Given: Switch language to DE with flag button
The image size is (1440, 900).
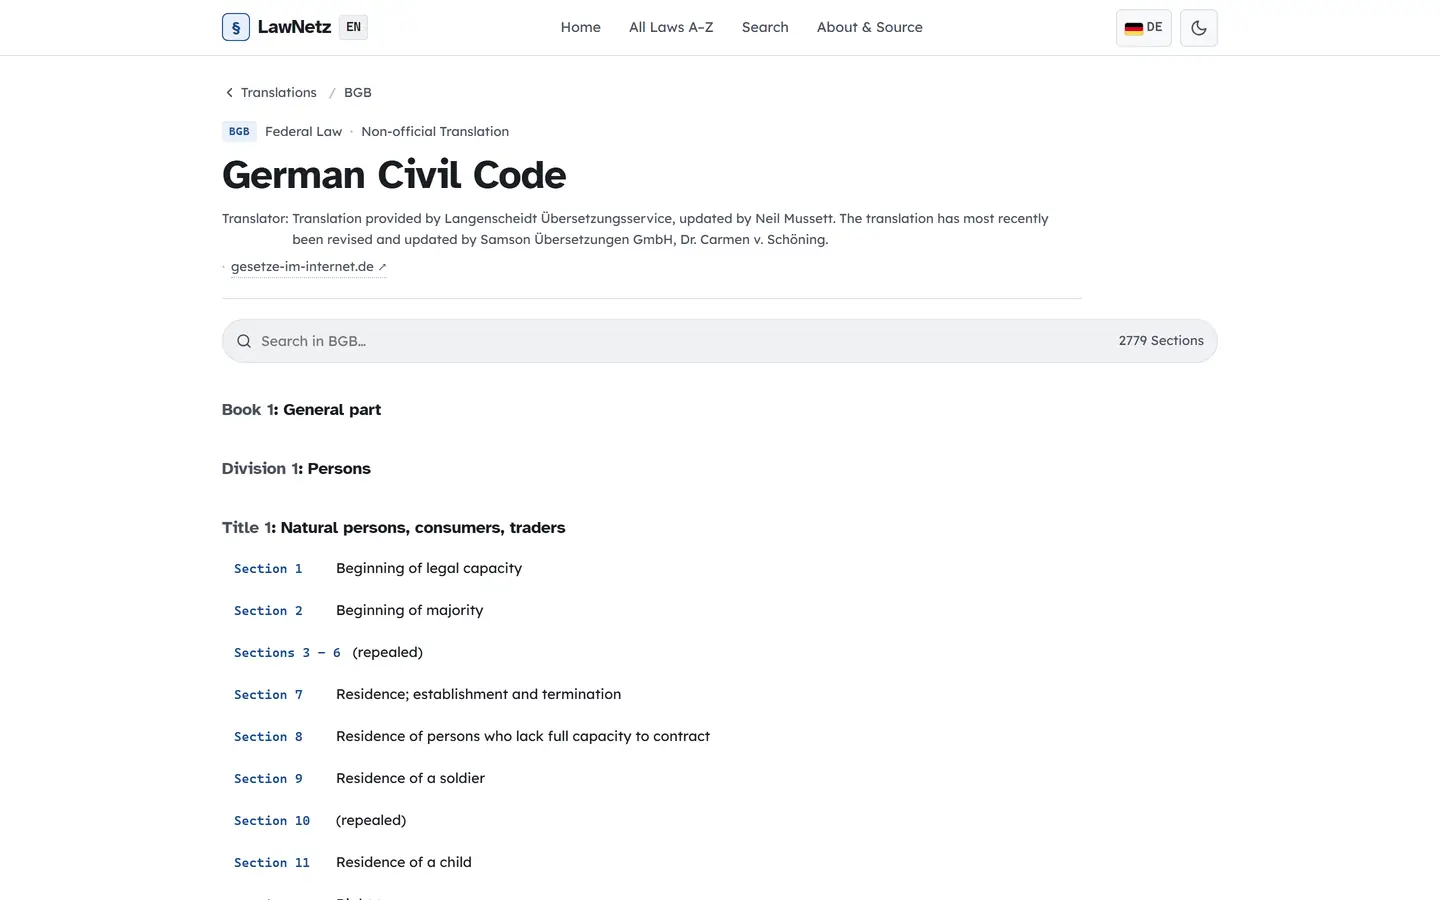Looking at the screenshot, I should [1144, 28].
